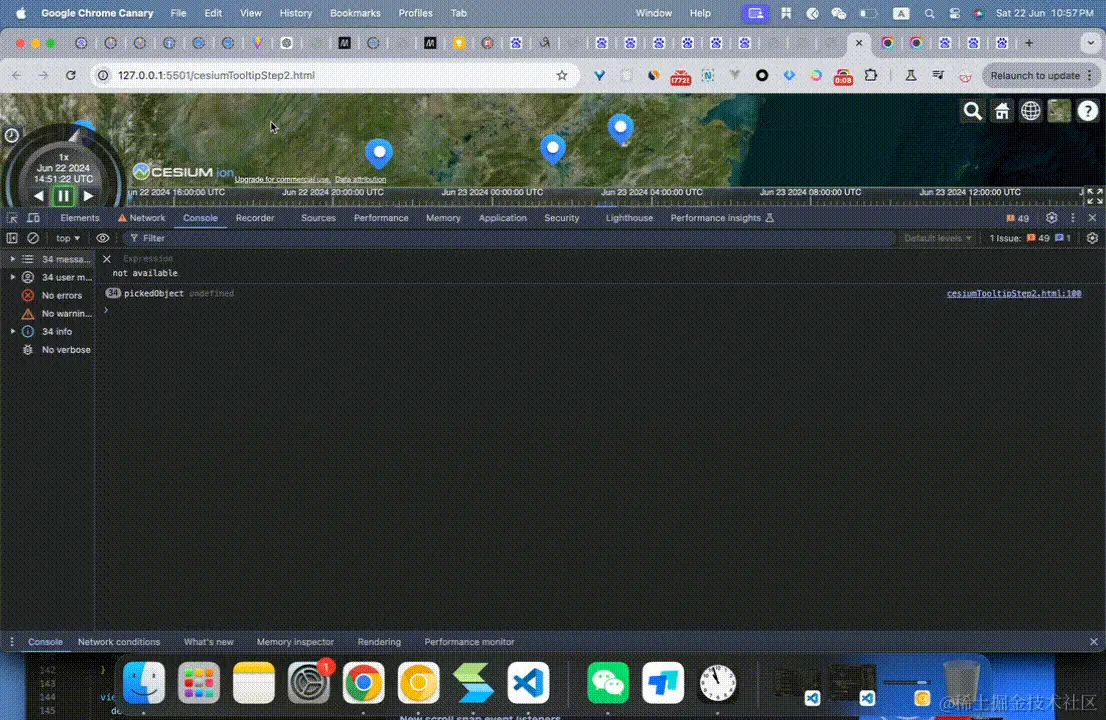Open top JavaScript context dropdown
The height and width of the screenshot is (720, 1106).
pos(68,238)
